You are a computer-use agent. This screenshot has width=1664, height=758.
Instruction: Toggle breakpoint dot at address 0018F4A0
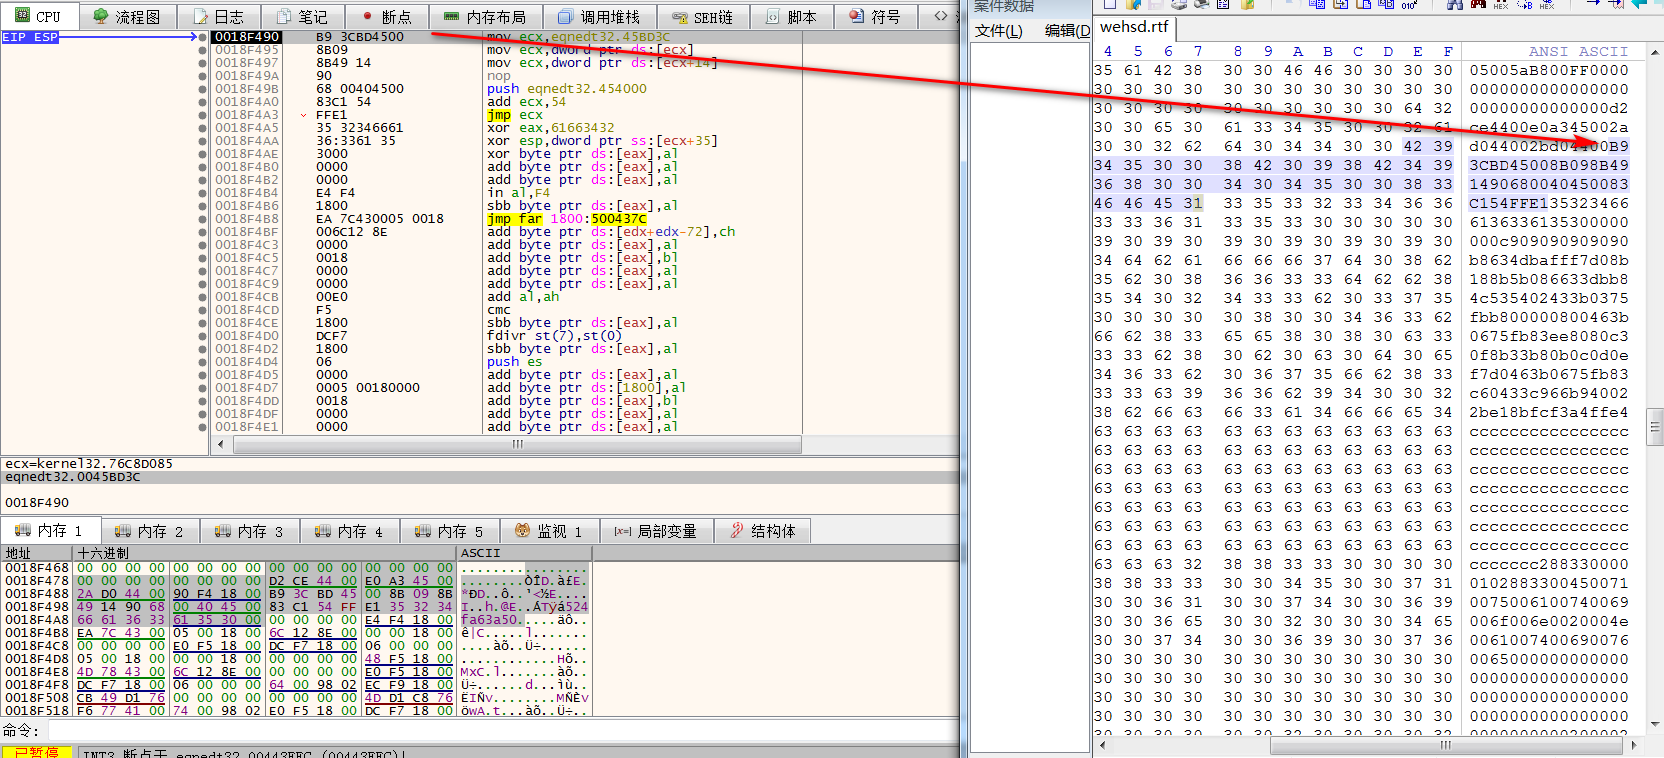click(203, 102)
